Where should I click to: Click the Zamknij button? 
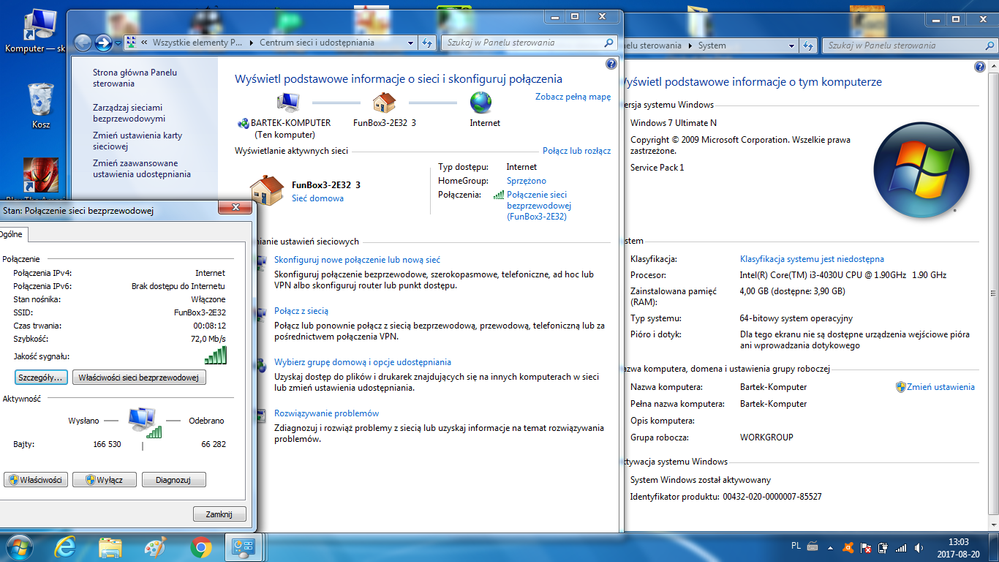coord(219,514)
